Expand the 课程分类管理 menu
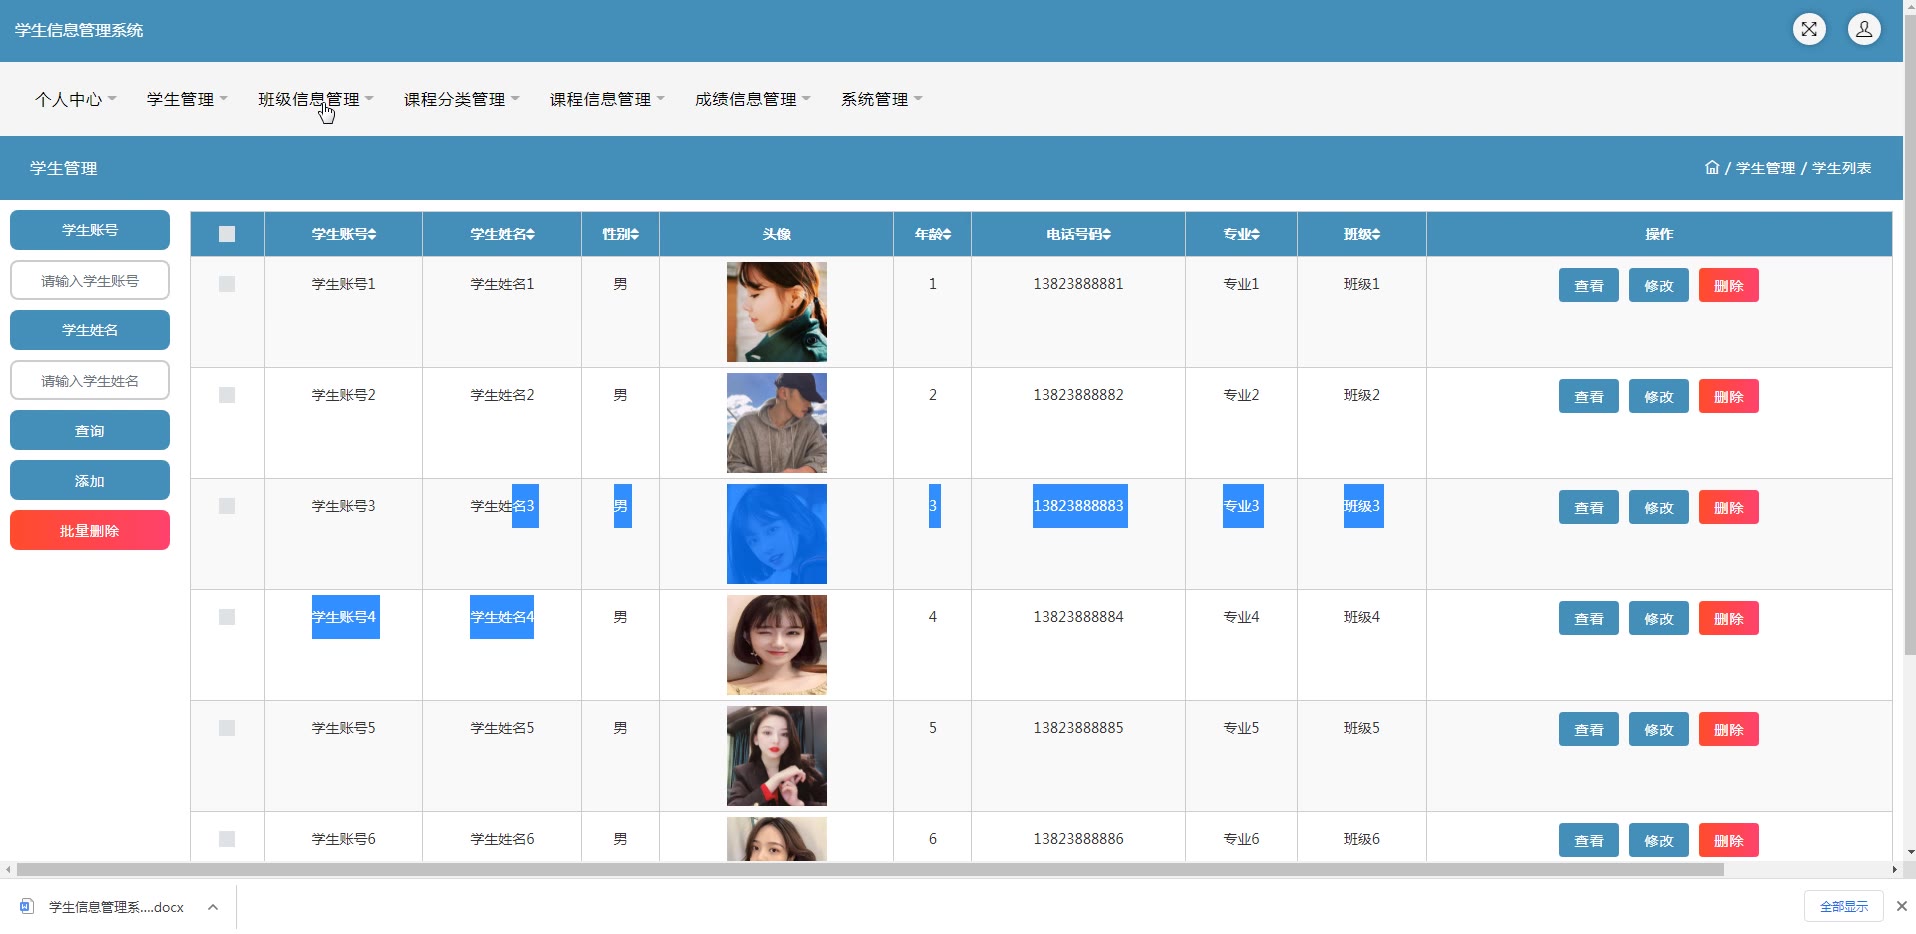The width and height of the screenshot is (1916, 934). (462, 99)
